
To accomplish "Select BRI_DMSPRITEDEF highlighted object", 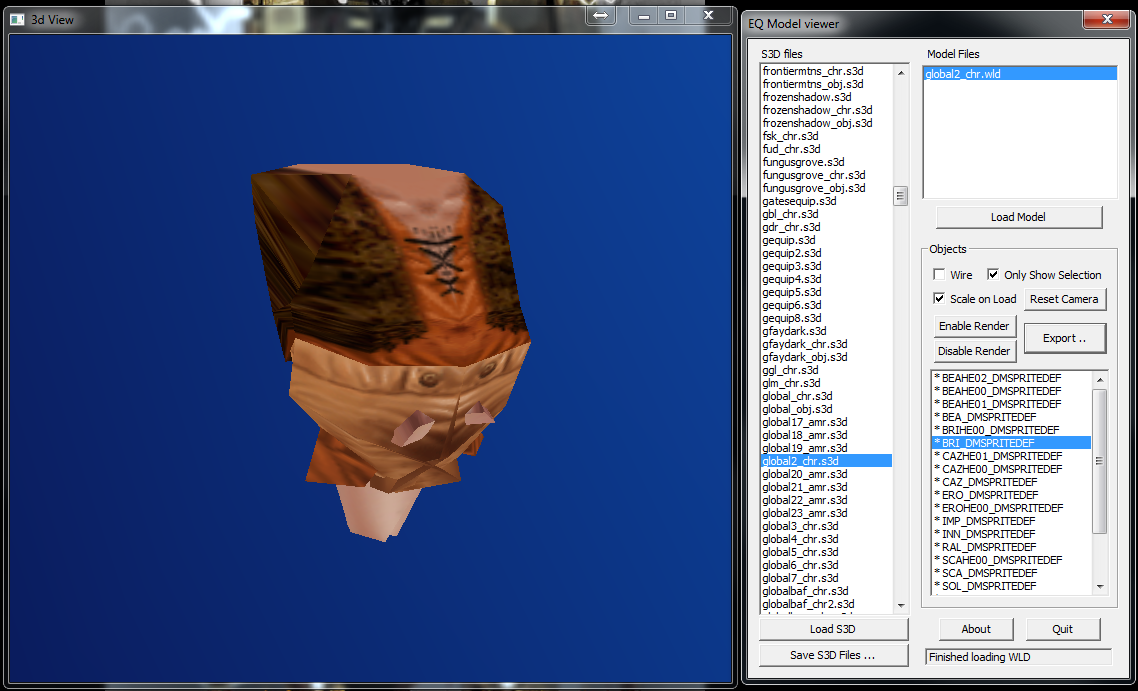I will [1011, 443].
